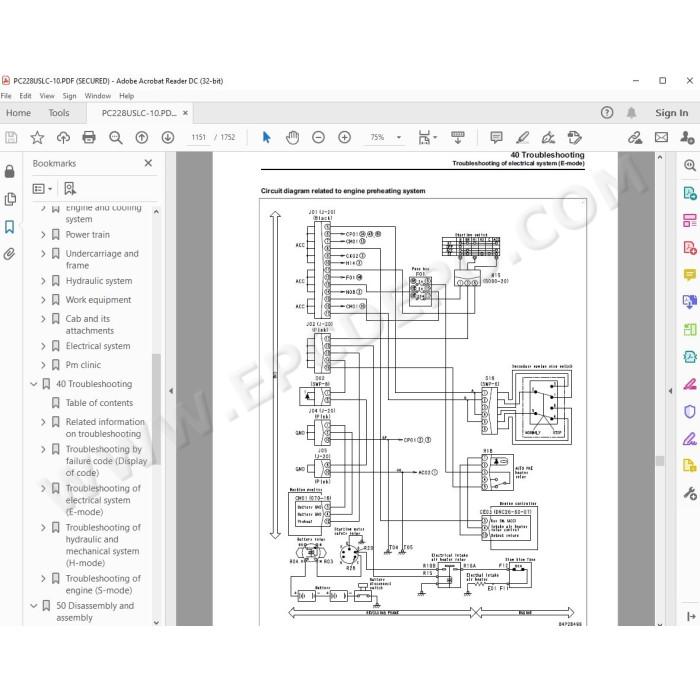Expand Undercarriage and frame bookmark
Screen dimensions: 700x700
(x=43, y=254)
